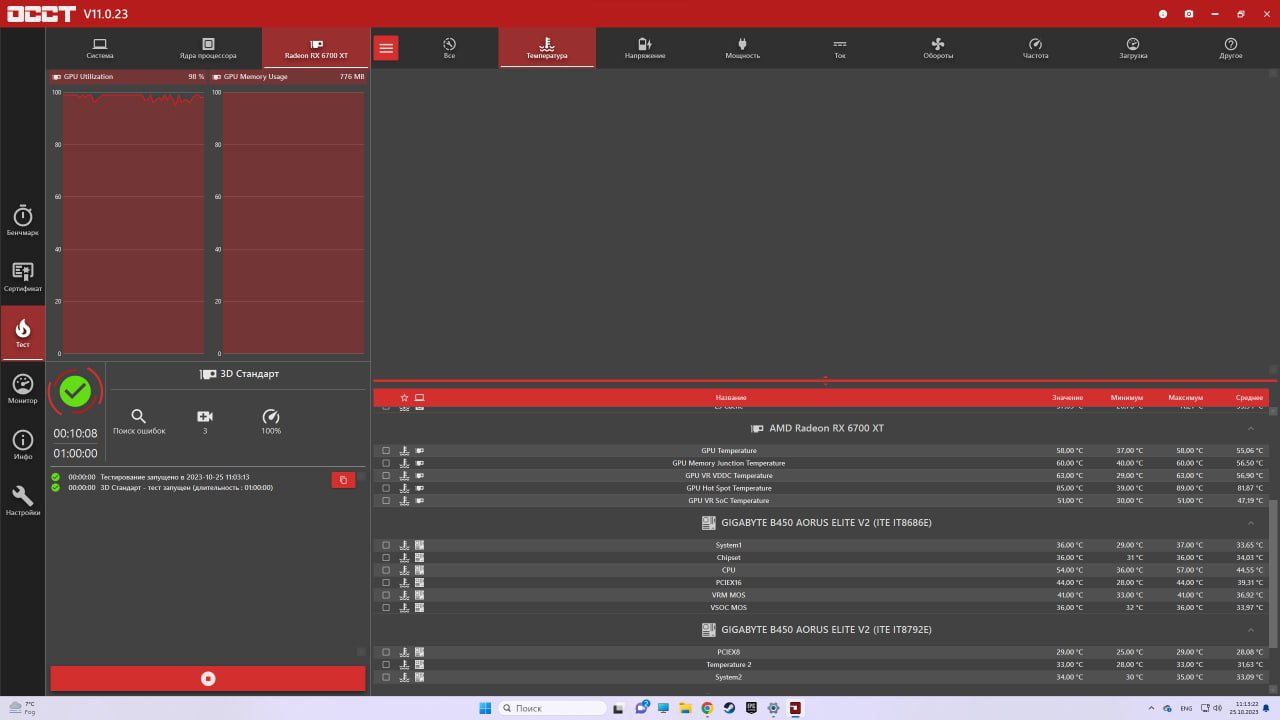Click the camera screenshot icon in title bar
The image size is (1280, 720).
1188,14
